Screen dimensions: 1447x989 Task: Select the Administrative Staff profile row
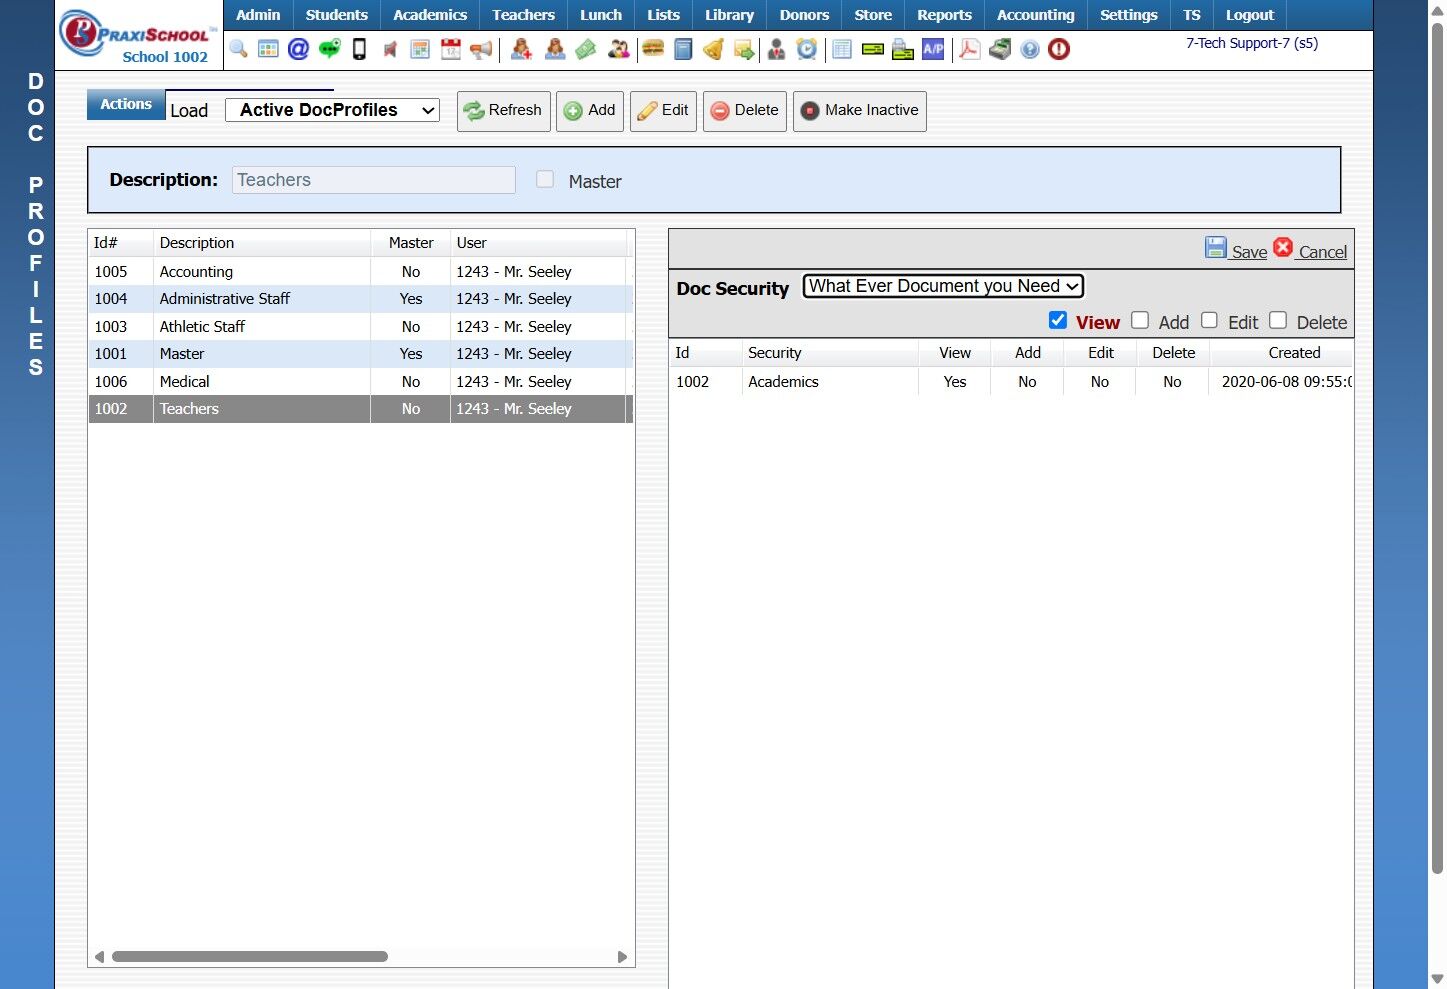pyautogui.click(x=225, y=299)
